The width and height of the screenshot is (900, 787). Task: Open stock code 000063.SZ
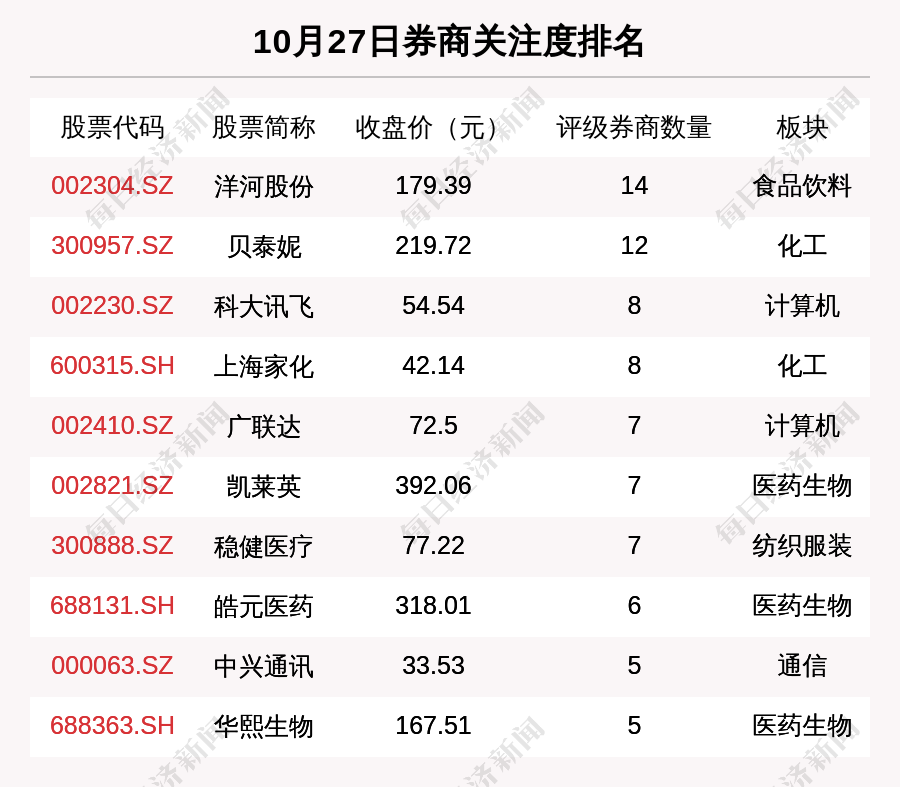(112, 666)
